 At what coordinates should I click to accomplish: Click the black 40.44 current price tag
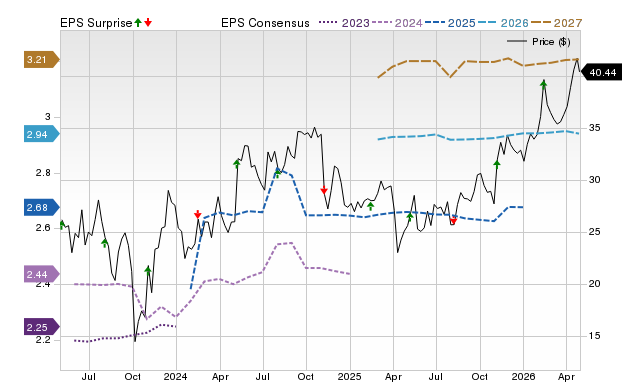601,72
